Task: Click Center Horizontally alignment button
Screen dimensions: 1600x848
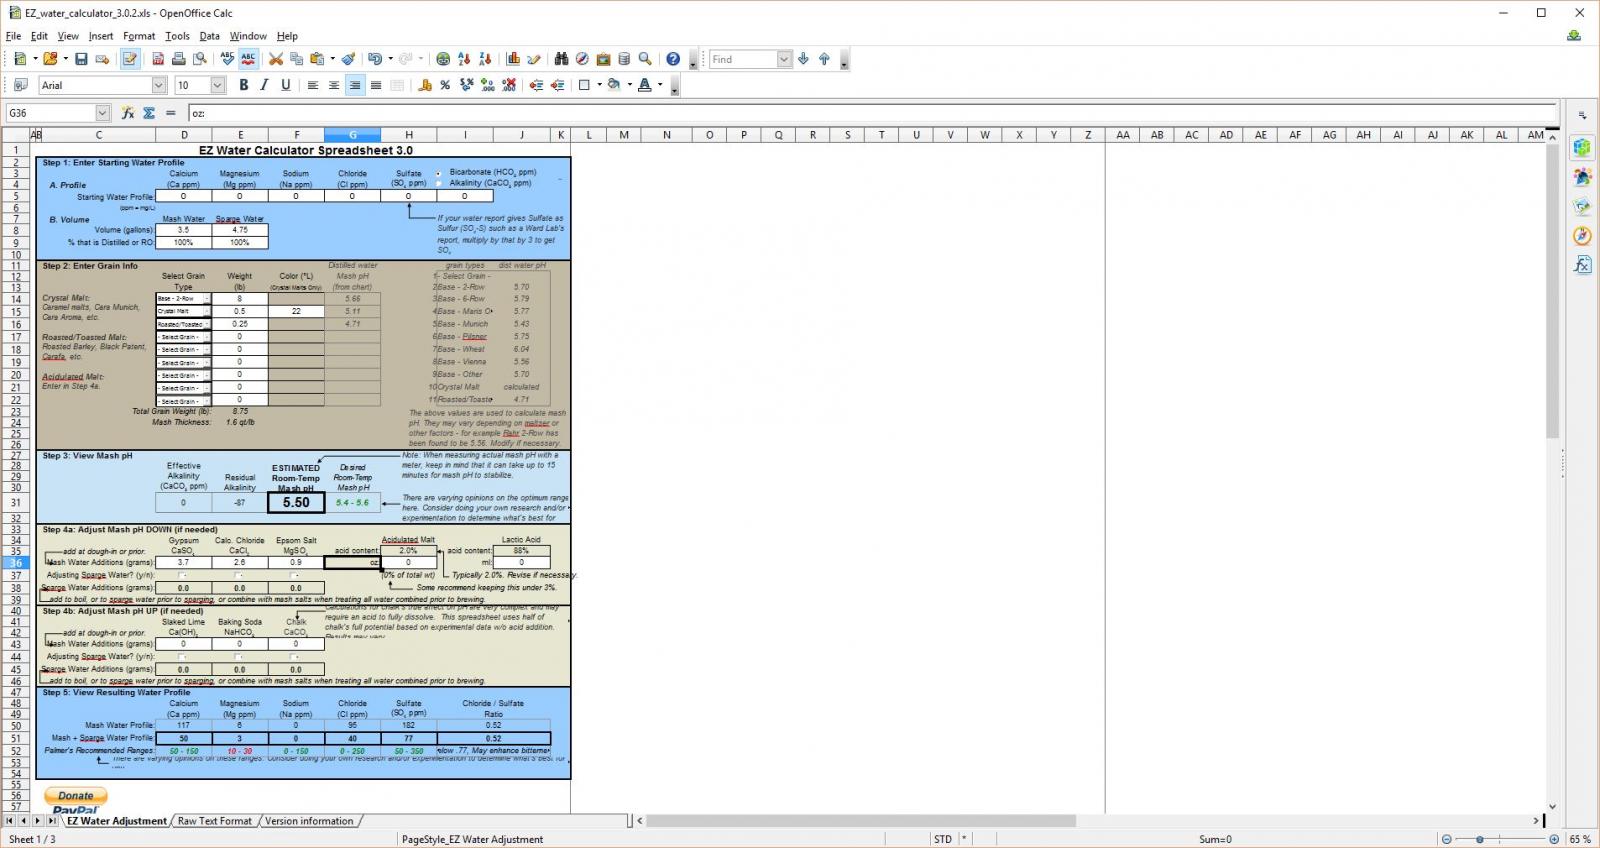Action: (x=334, y=86)
